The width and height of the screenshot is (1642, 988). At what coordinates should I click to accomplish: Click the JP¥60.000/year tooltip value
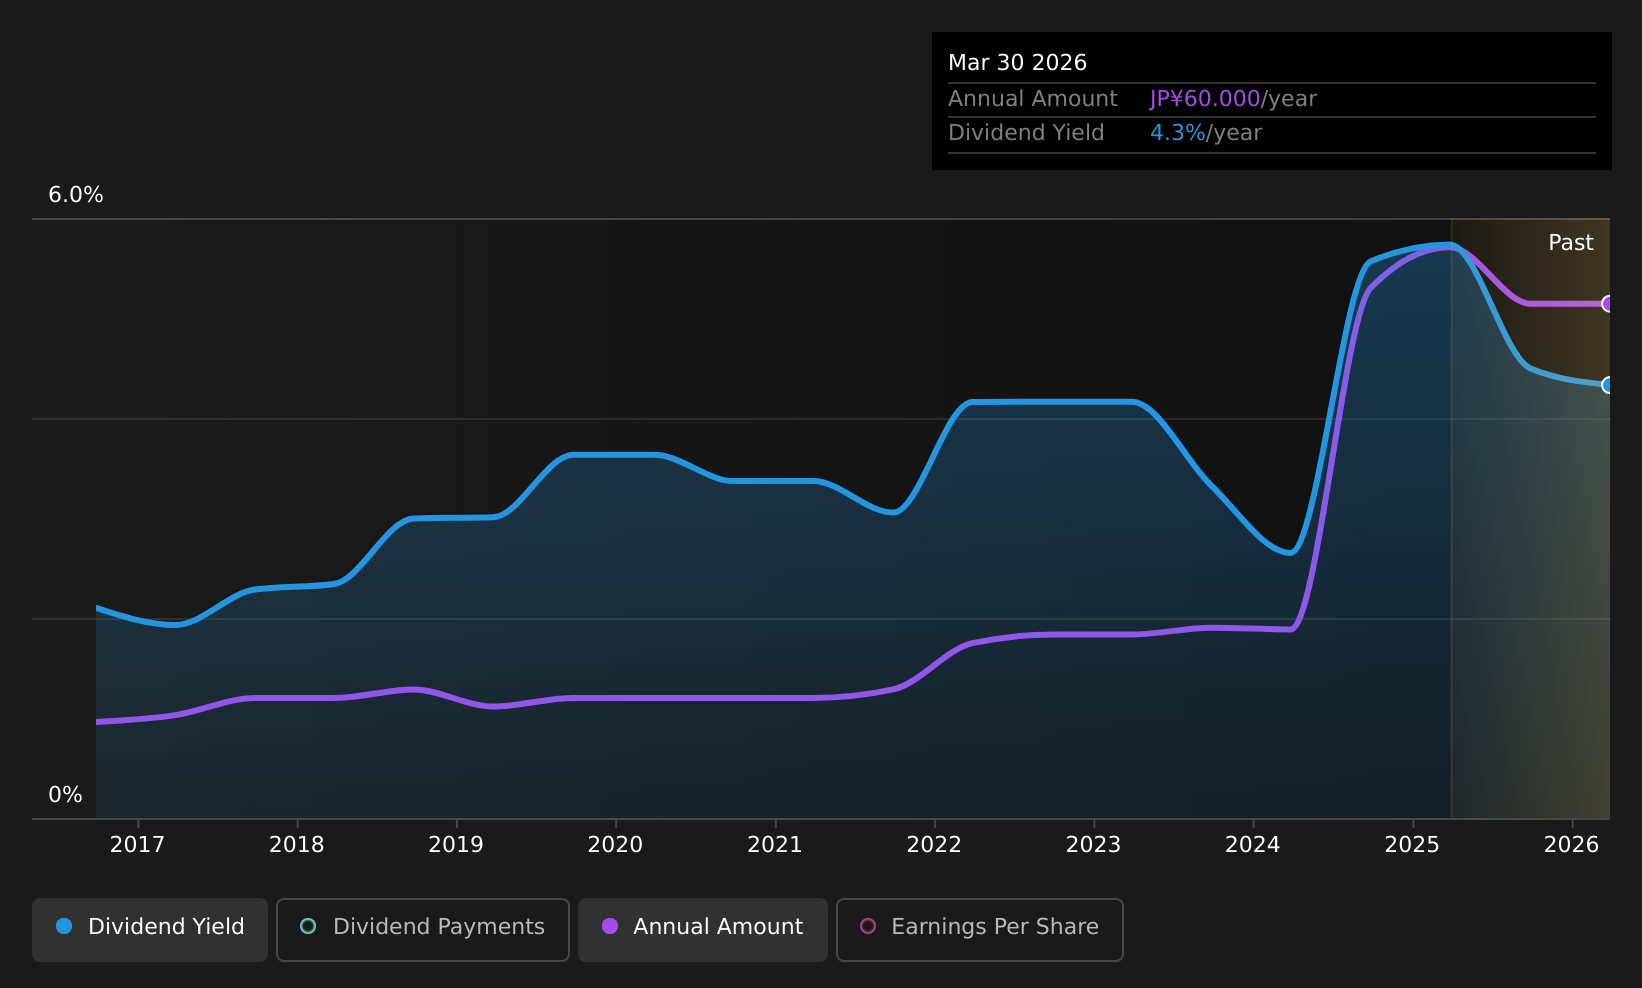click(1233, 99)
